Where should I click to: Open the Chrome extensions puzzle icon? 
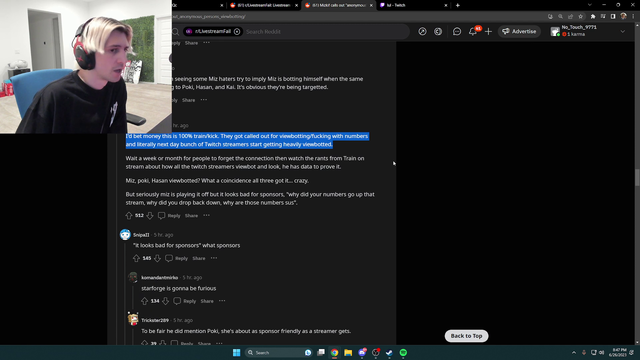(593, 16)
